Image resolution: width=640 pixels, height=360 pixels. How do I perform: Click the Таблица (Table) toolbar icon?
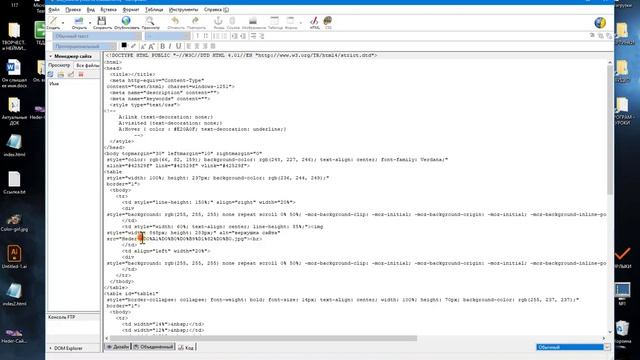click(x=275, y=21)
